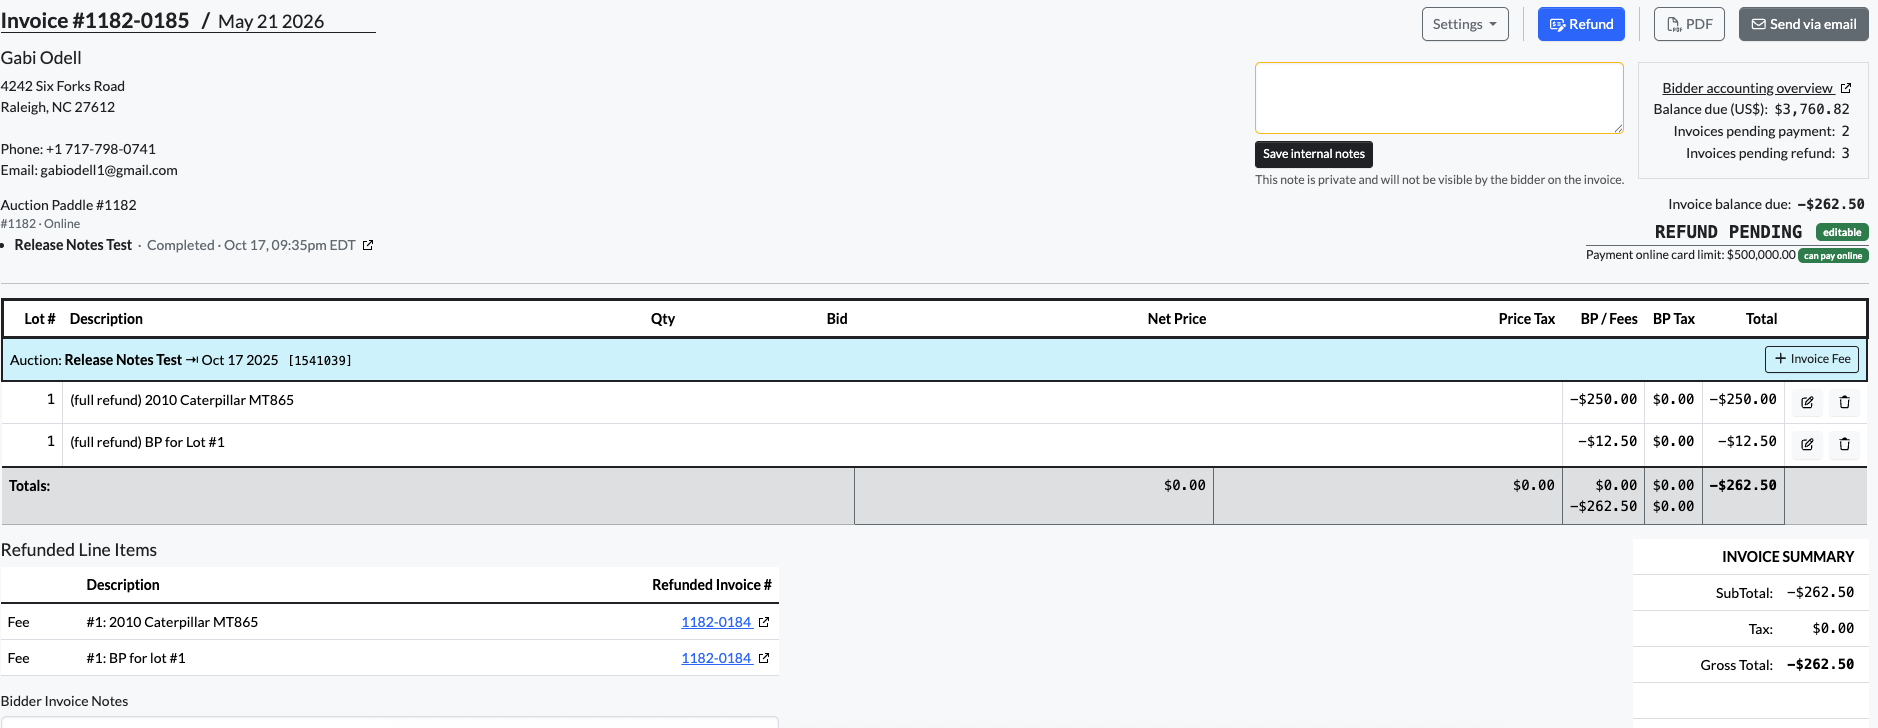Click phone number +1 717-798-0741
Image resolution: width=1878 pixels, height=728 pixels.
pos(101,149)
